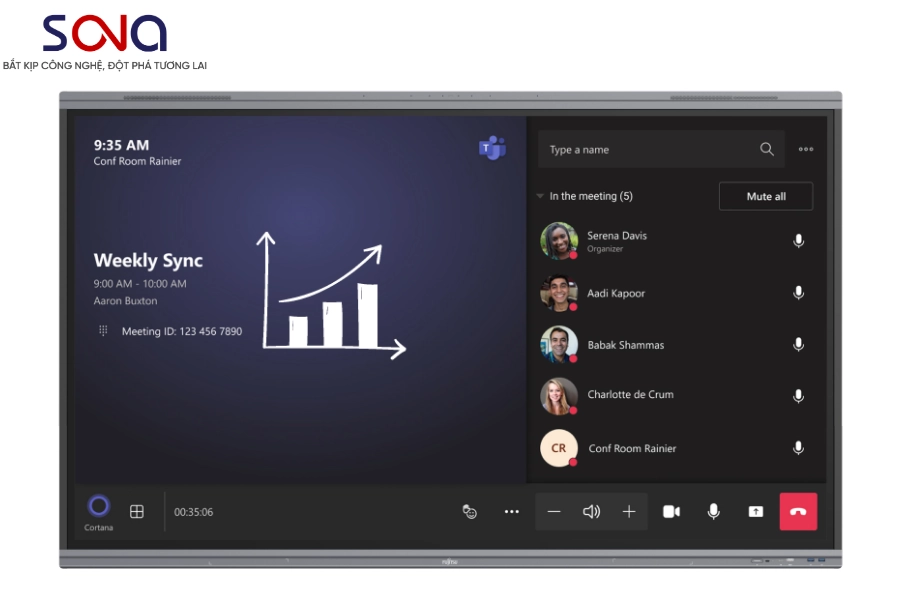
Task: Click the share content icon
Action: click(755, 512)
